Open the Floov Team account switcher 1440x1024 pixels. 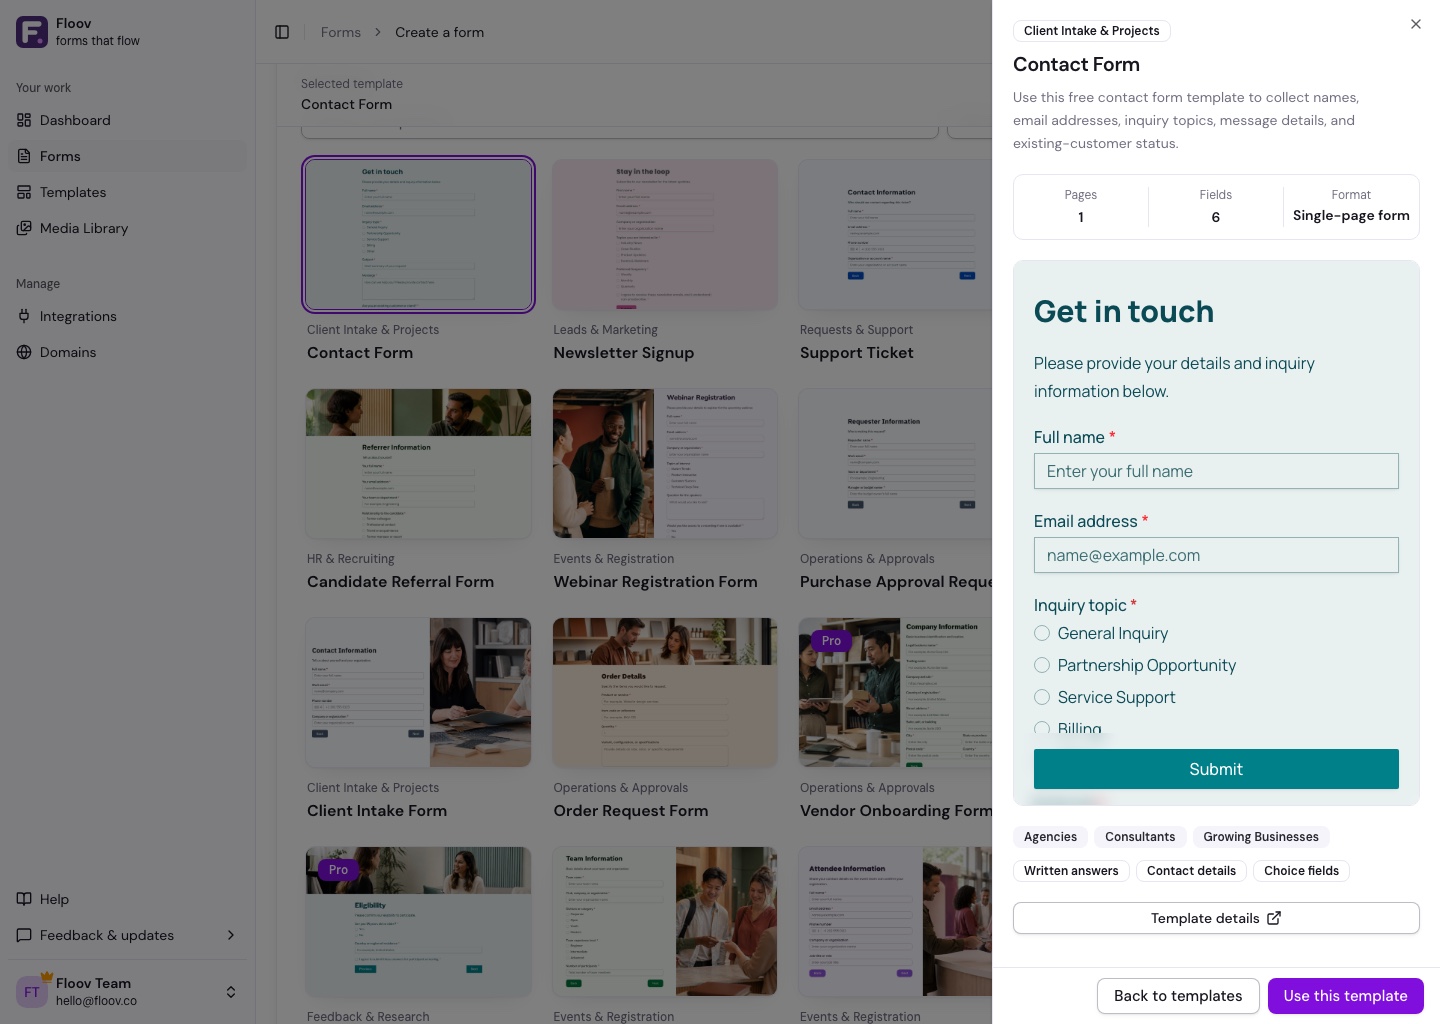[127, 992]
